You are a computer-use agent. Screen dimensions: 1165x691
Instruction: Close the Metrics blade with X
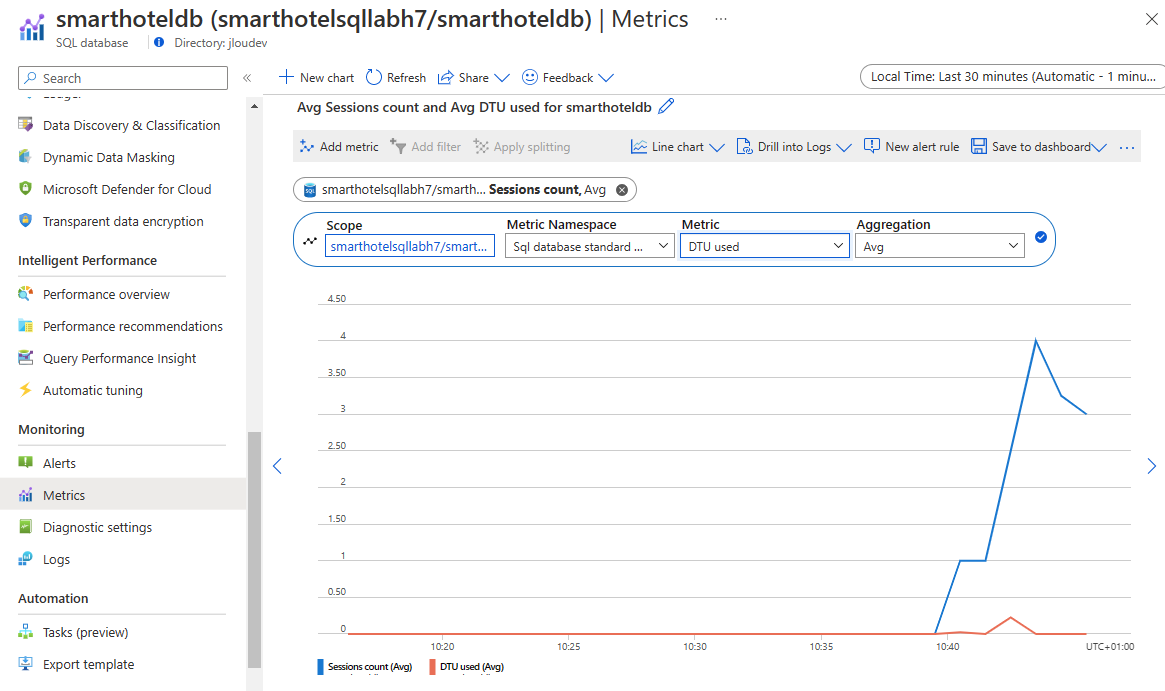pyautogui.click(x=1151, y=19)
